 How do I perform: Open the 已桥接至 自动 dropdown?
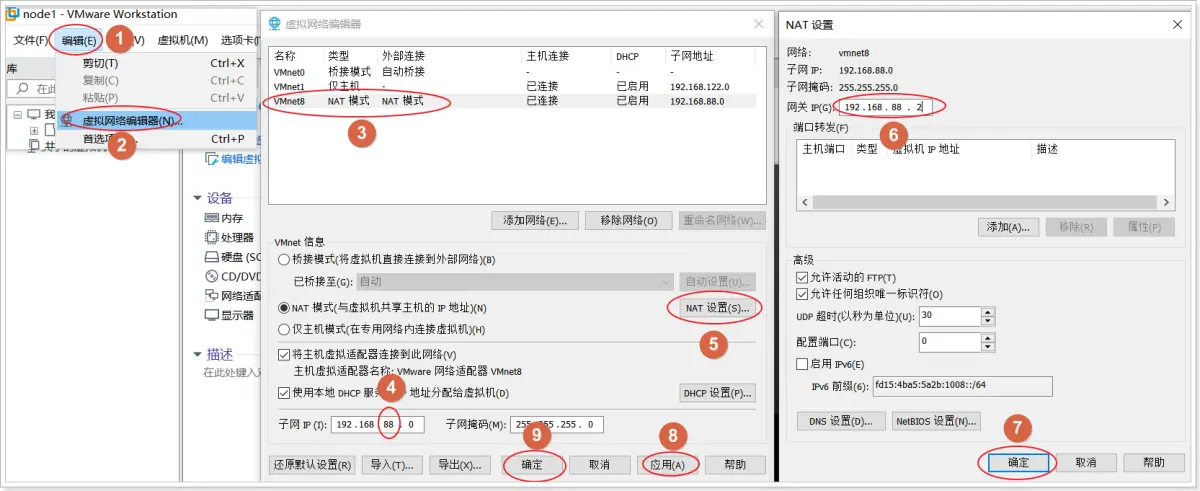click(514, 282)
